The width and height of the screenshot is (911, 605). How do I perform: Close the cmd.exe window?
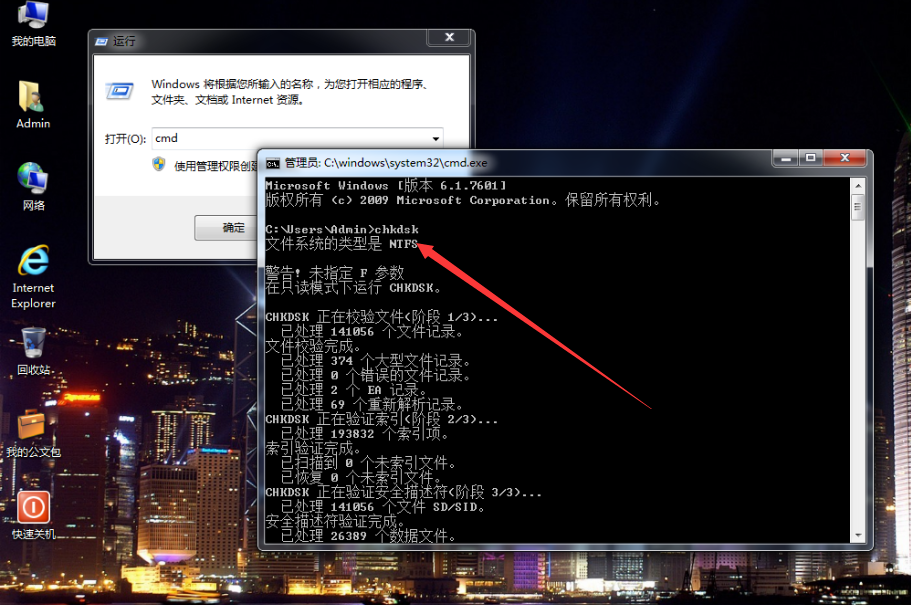pyautogui.click(x=845, y=158)
